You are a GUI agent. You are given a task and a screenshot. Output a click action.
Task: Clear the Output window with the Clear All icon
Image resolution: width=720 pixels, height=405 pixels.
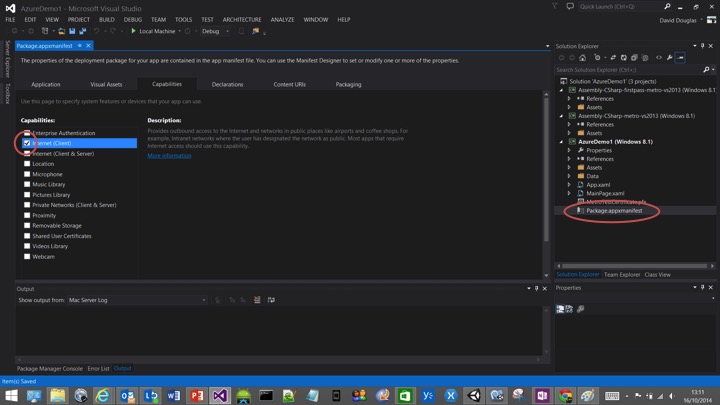pyautogui.click(x=257, y=300)
